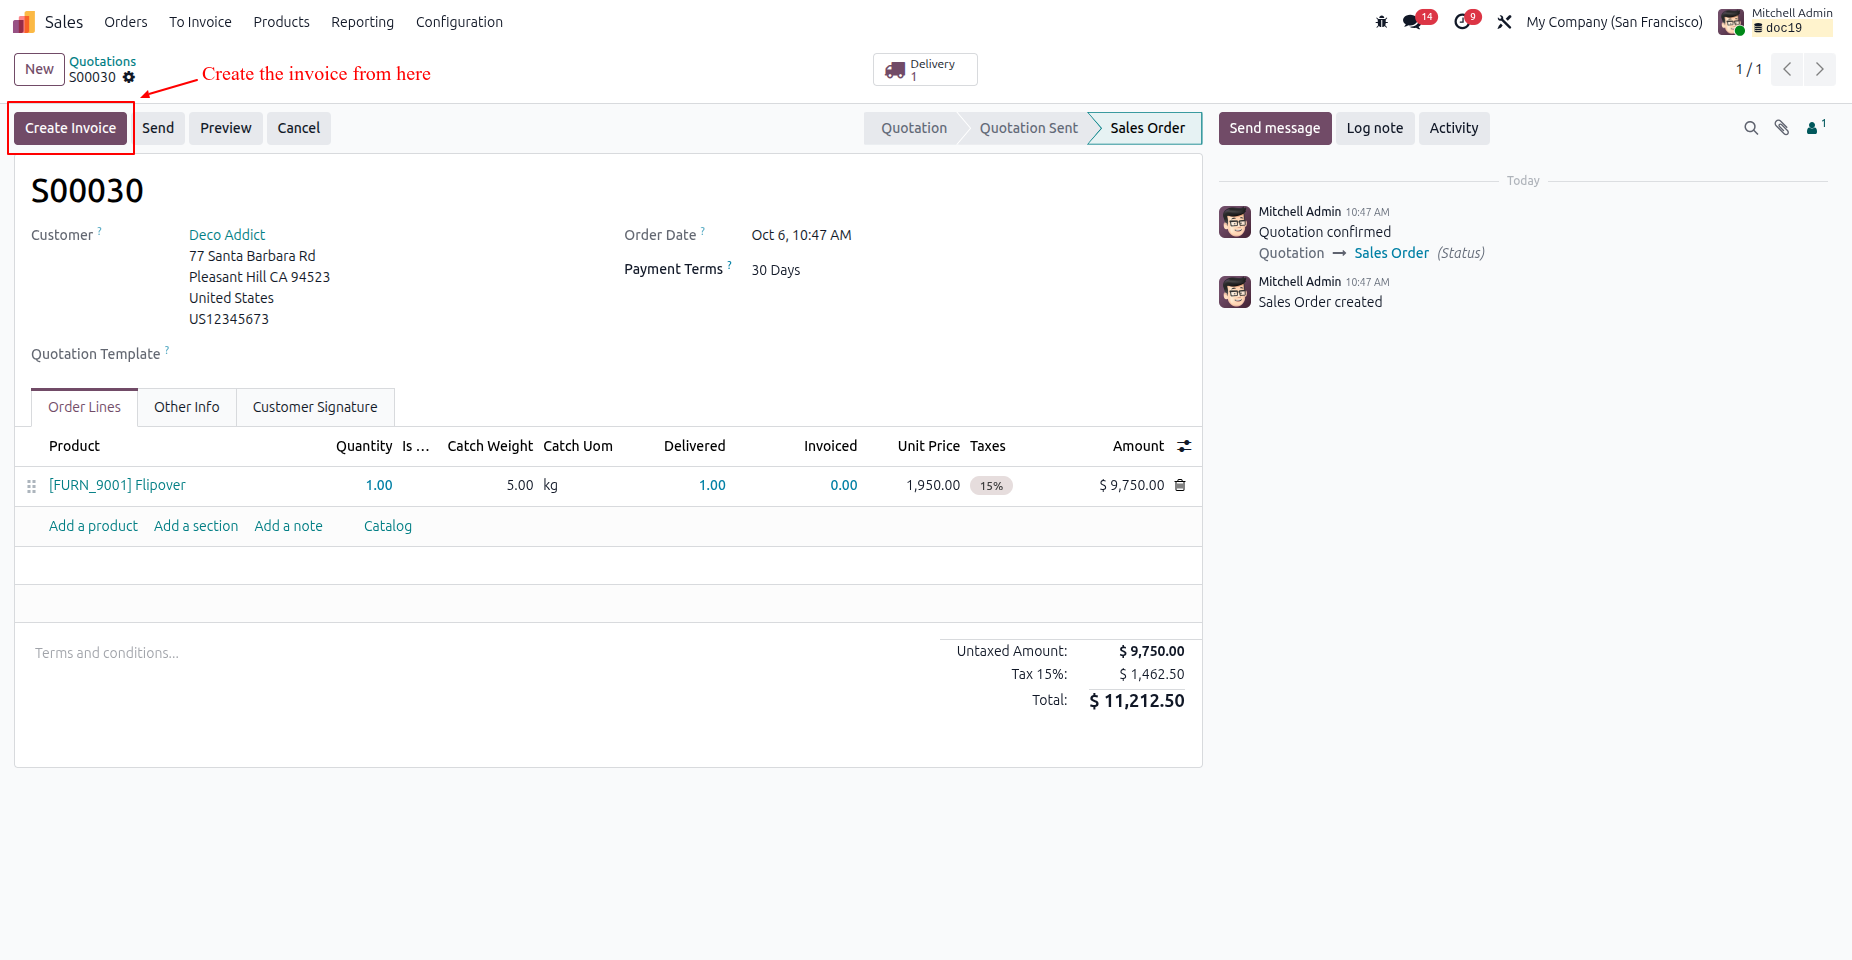The image size is (1852, 960).
Task: Open the To Invoice menu
Action: 200,22
